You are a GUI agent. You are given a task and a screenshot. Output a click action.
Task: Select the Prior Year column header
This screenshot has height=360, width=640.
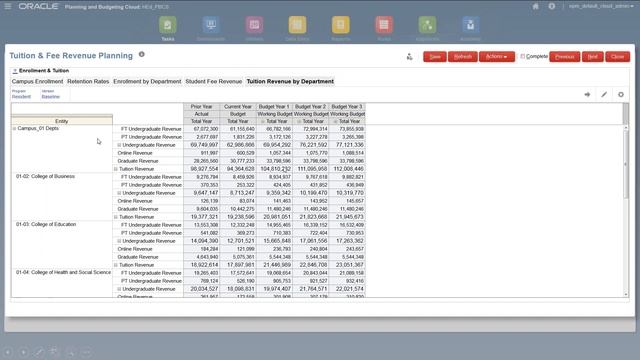[202, 107]
